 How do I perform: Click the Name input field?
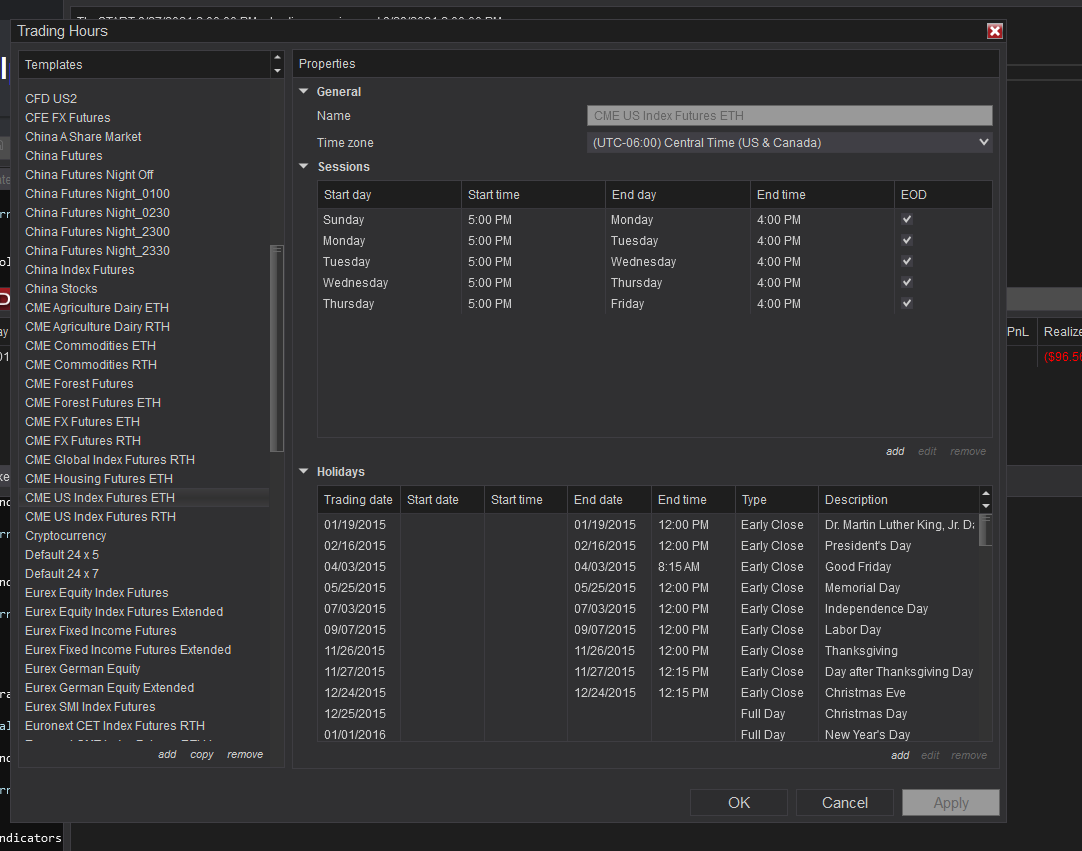[x=789, y=116]
